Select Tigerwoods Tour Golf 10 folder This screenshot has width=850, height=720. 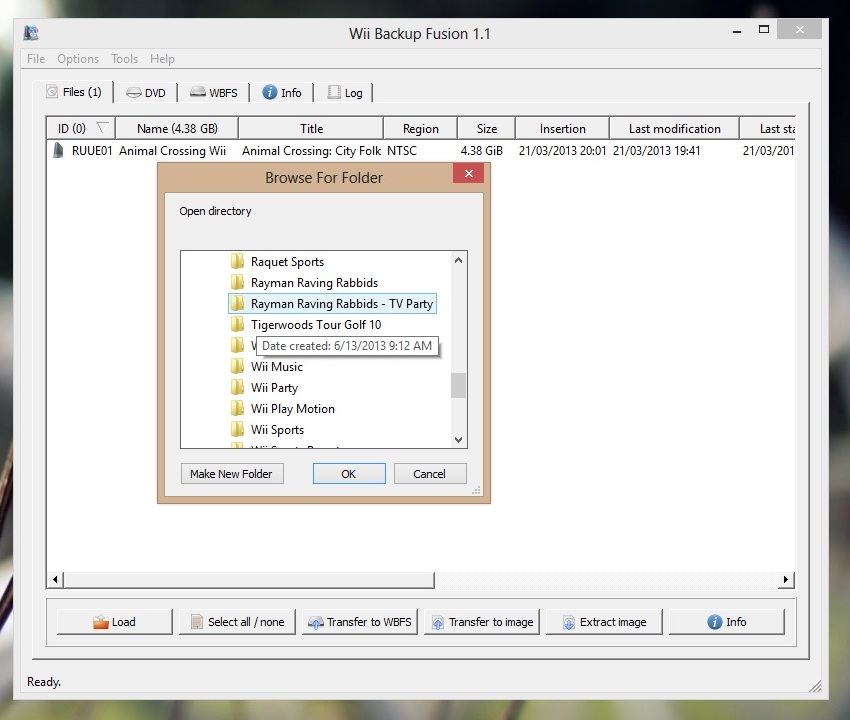click(x=316, y=325)
